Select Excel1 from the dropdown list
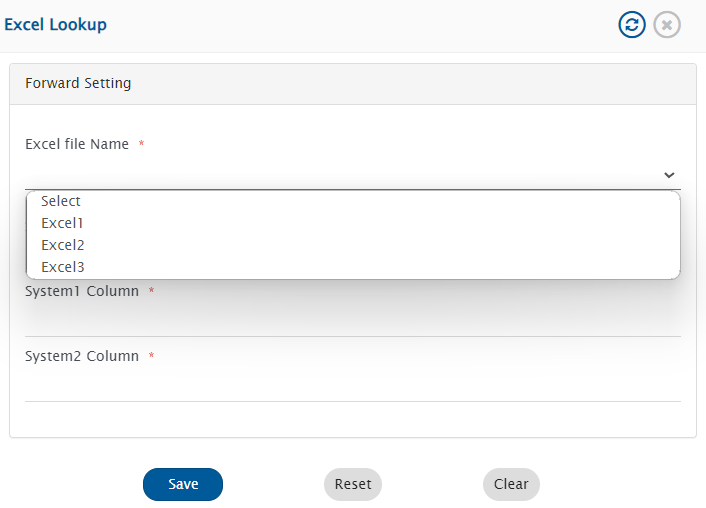Image resolution: width=706 pixels, height=508 pixels. coord(62,223)
